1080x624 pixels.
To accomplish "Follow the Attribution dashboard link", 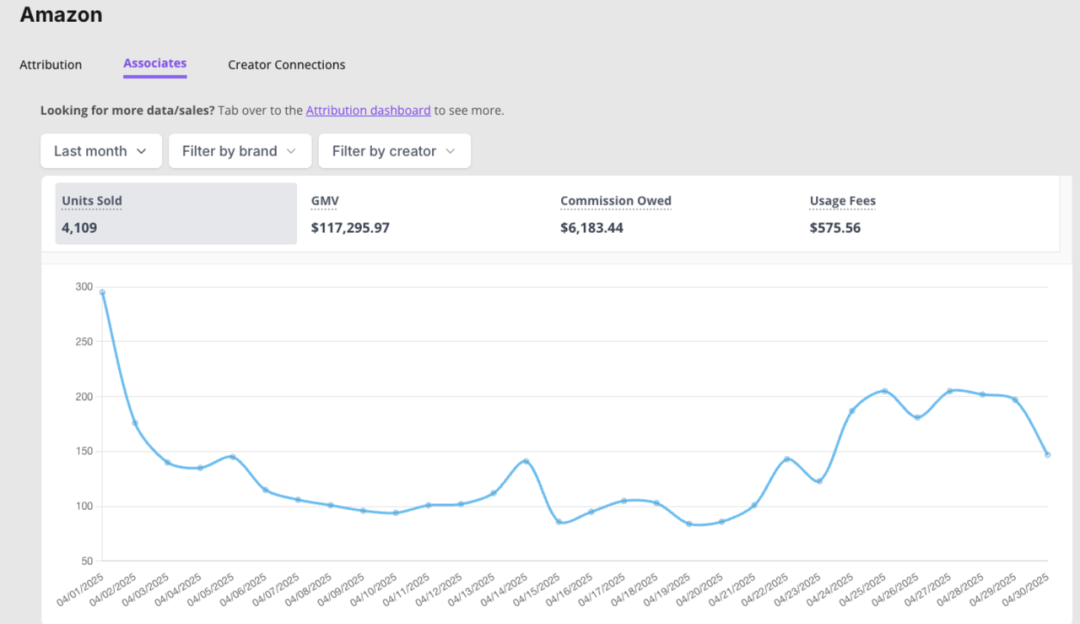I will click(368, 111).
